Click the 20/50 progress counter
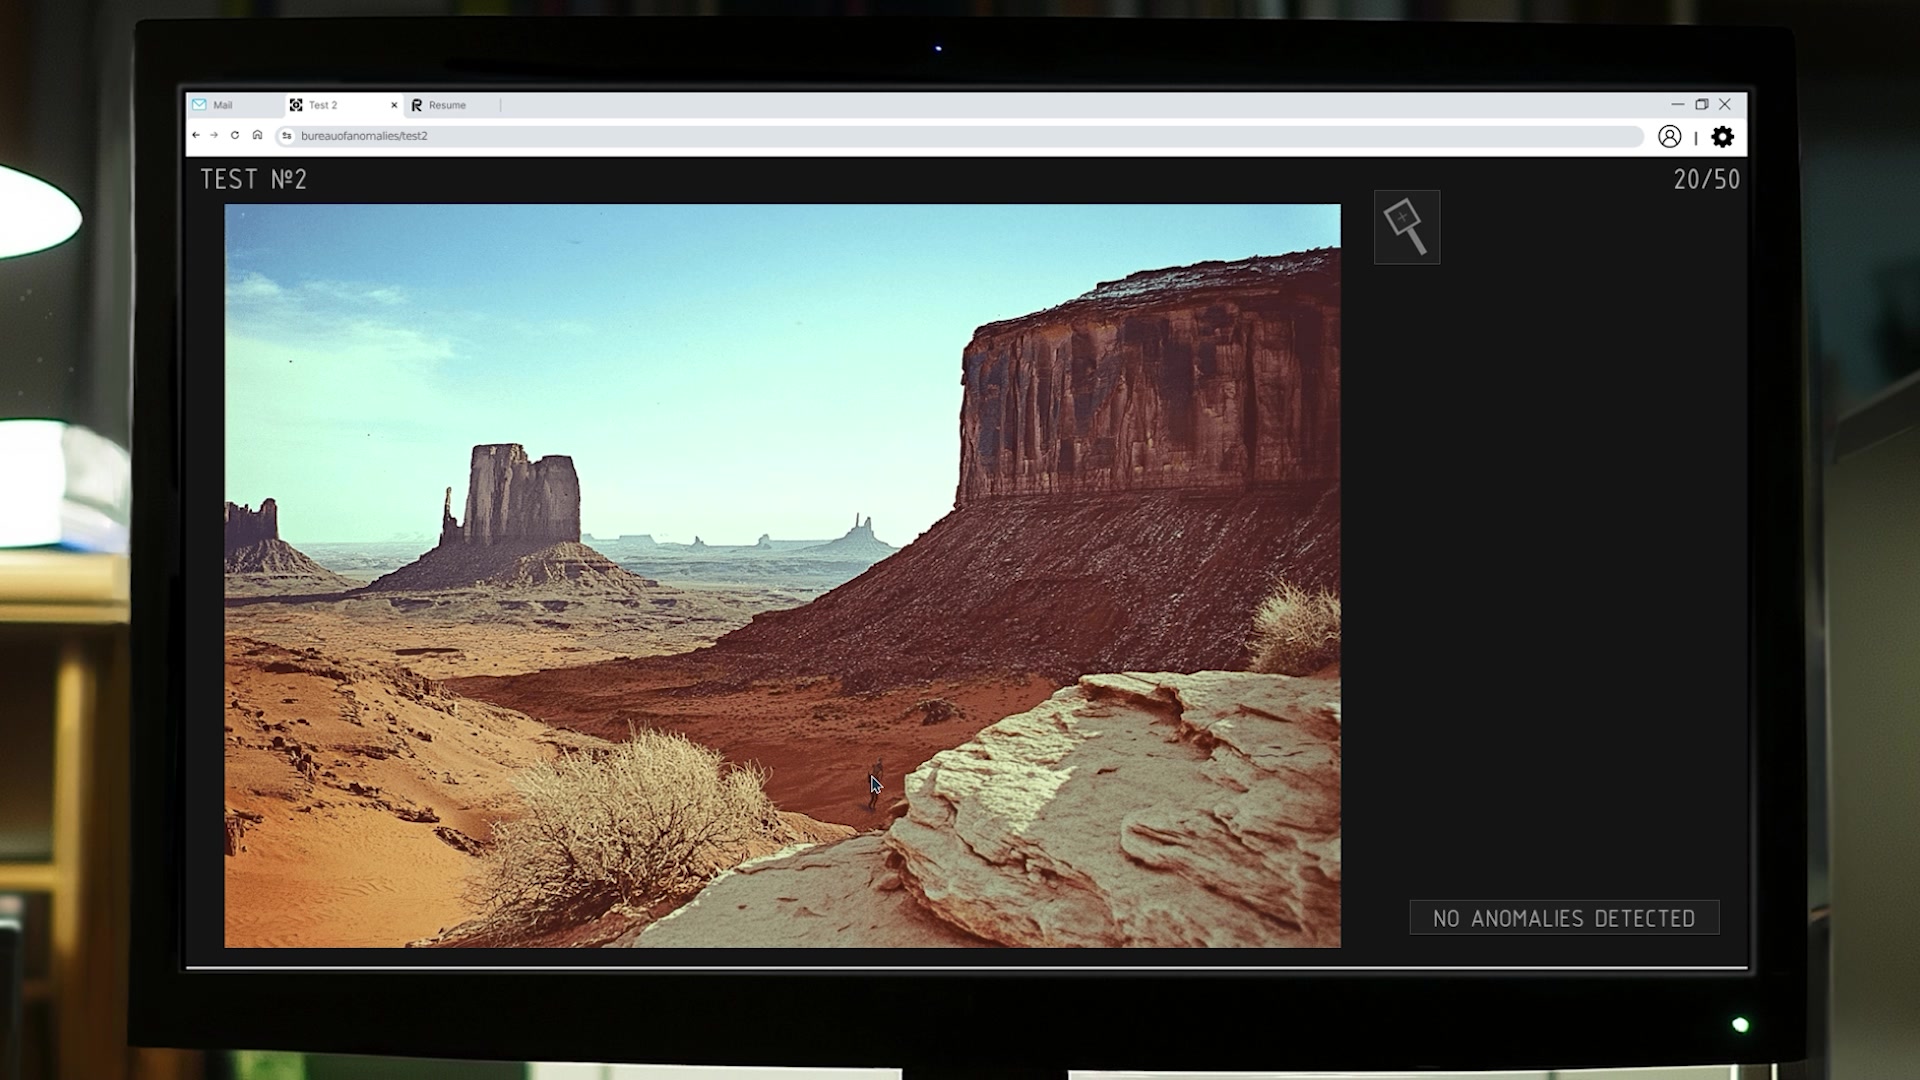This screenshot has height=1080, width=1920. pyautogui.click(x=1706, y=180)
